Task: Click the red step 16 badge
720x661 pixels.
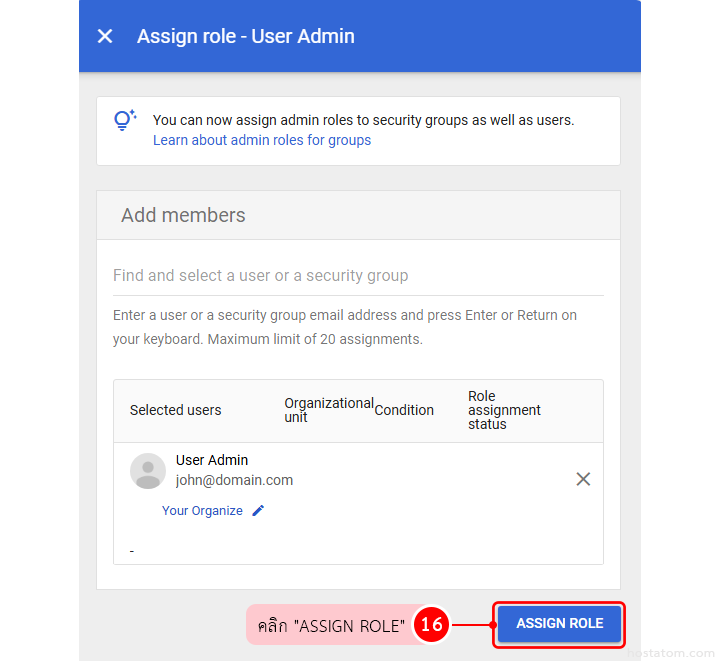Action: 431,625
